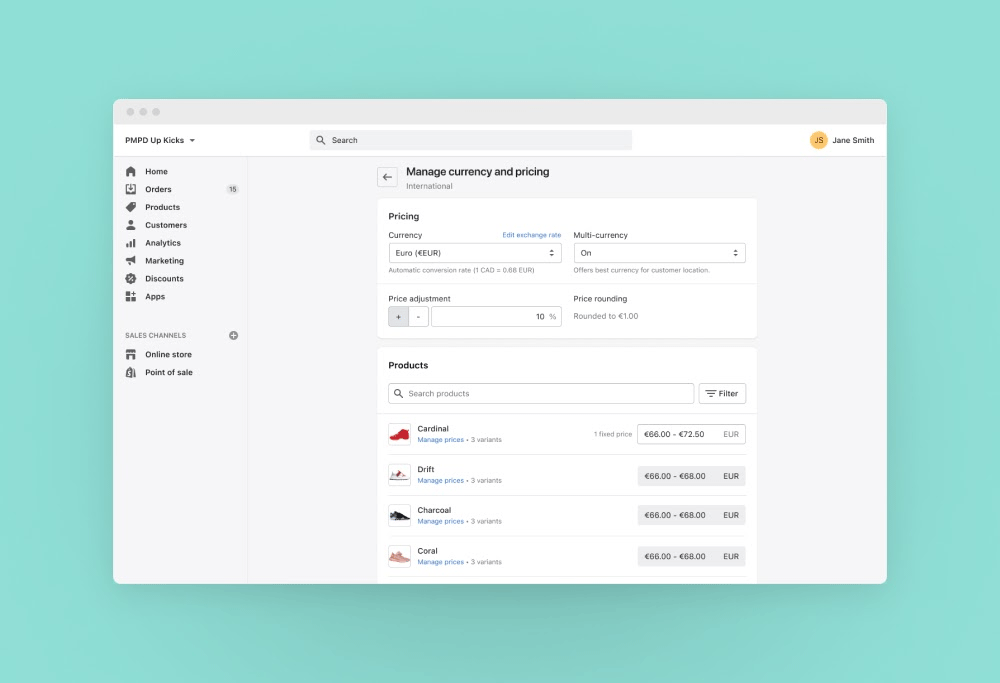The height and width of the screenshot is (683, 1000).
Task: Click the Marketing megaphone icon
Action: tap(131, 261)
